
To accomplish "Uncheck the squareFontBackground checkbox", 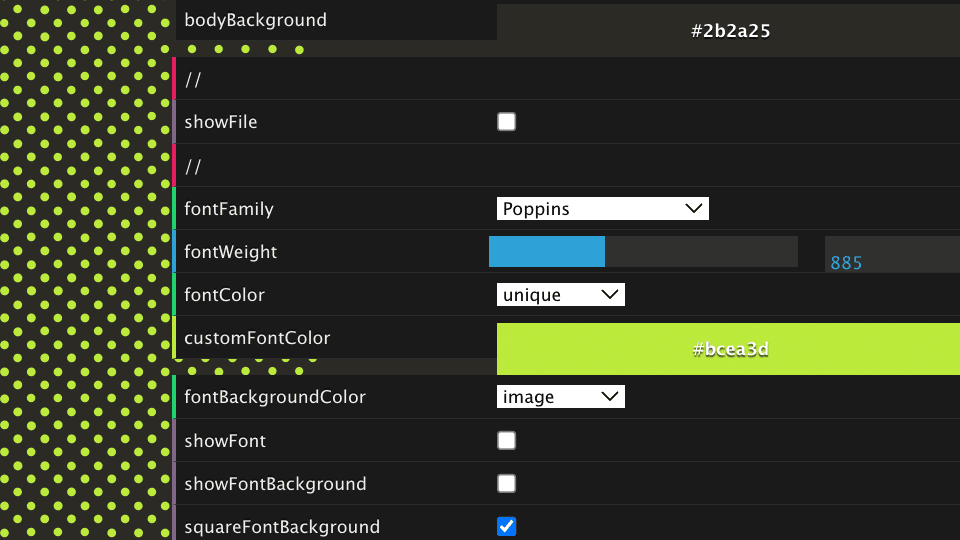I will pos(507,526).
